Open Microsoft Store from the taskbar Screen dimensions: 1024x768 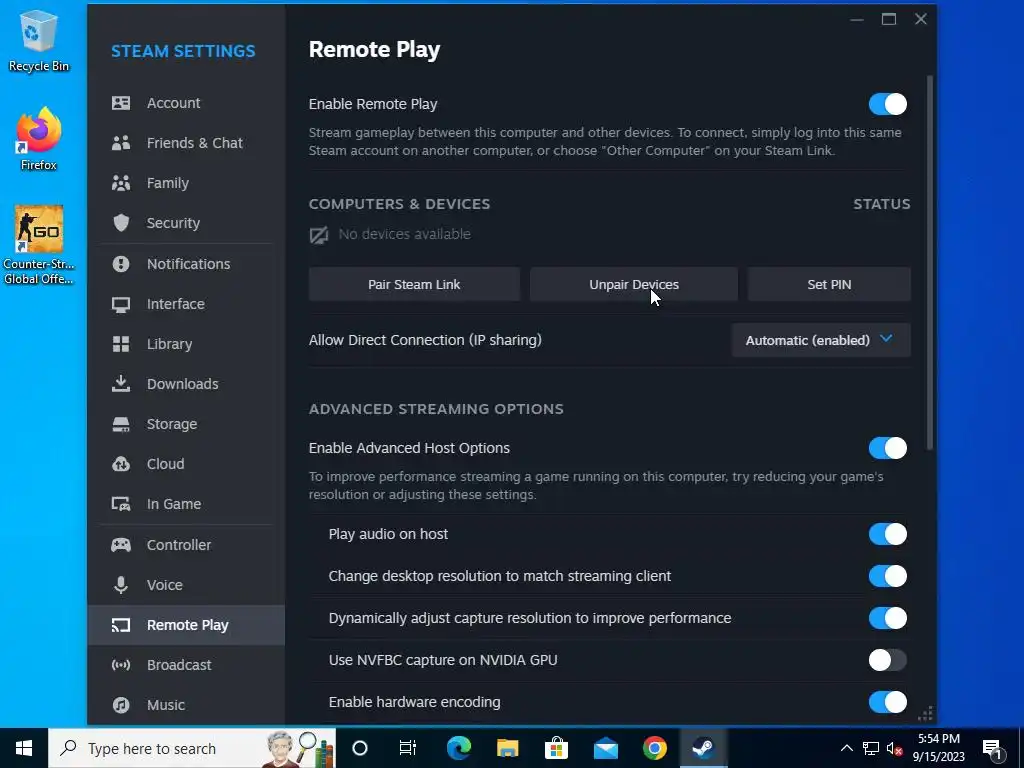(556, 748)
